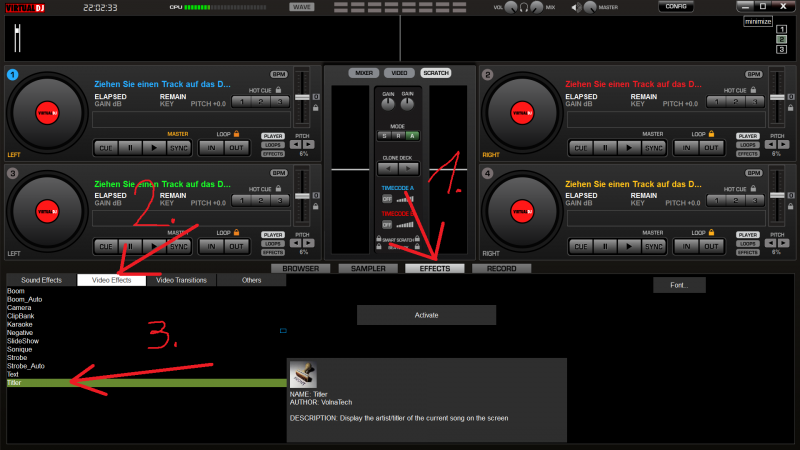This screenshot has height=450, width=800.
Task: Enable SYNC on deck 3
Action: point(178,246)
